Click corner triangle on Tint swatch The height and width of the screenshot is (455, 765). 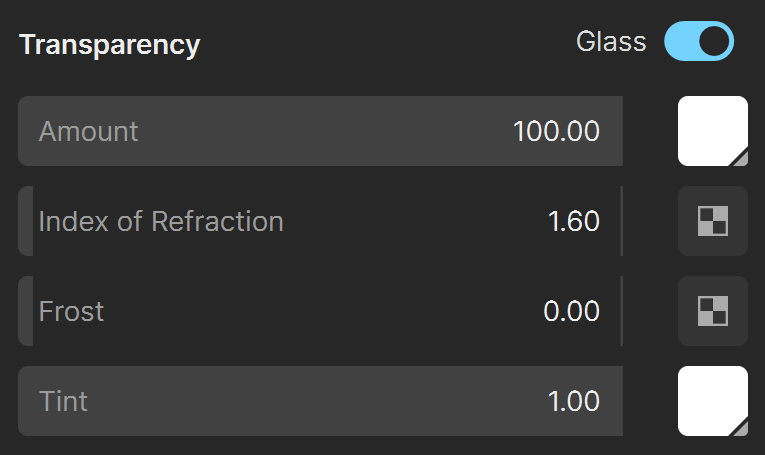[740, 428]
